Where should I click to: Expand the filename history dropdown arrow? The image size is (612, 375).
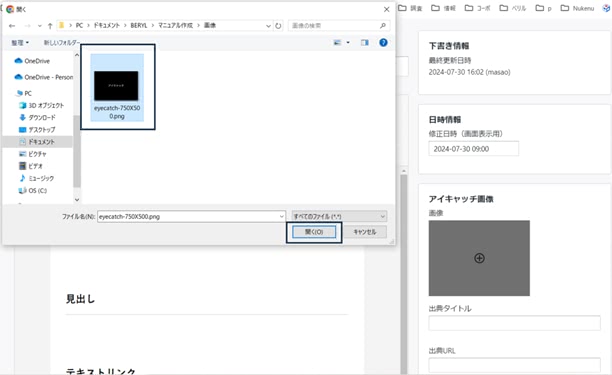[281, 217]
